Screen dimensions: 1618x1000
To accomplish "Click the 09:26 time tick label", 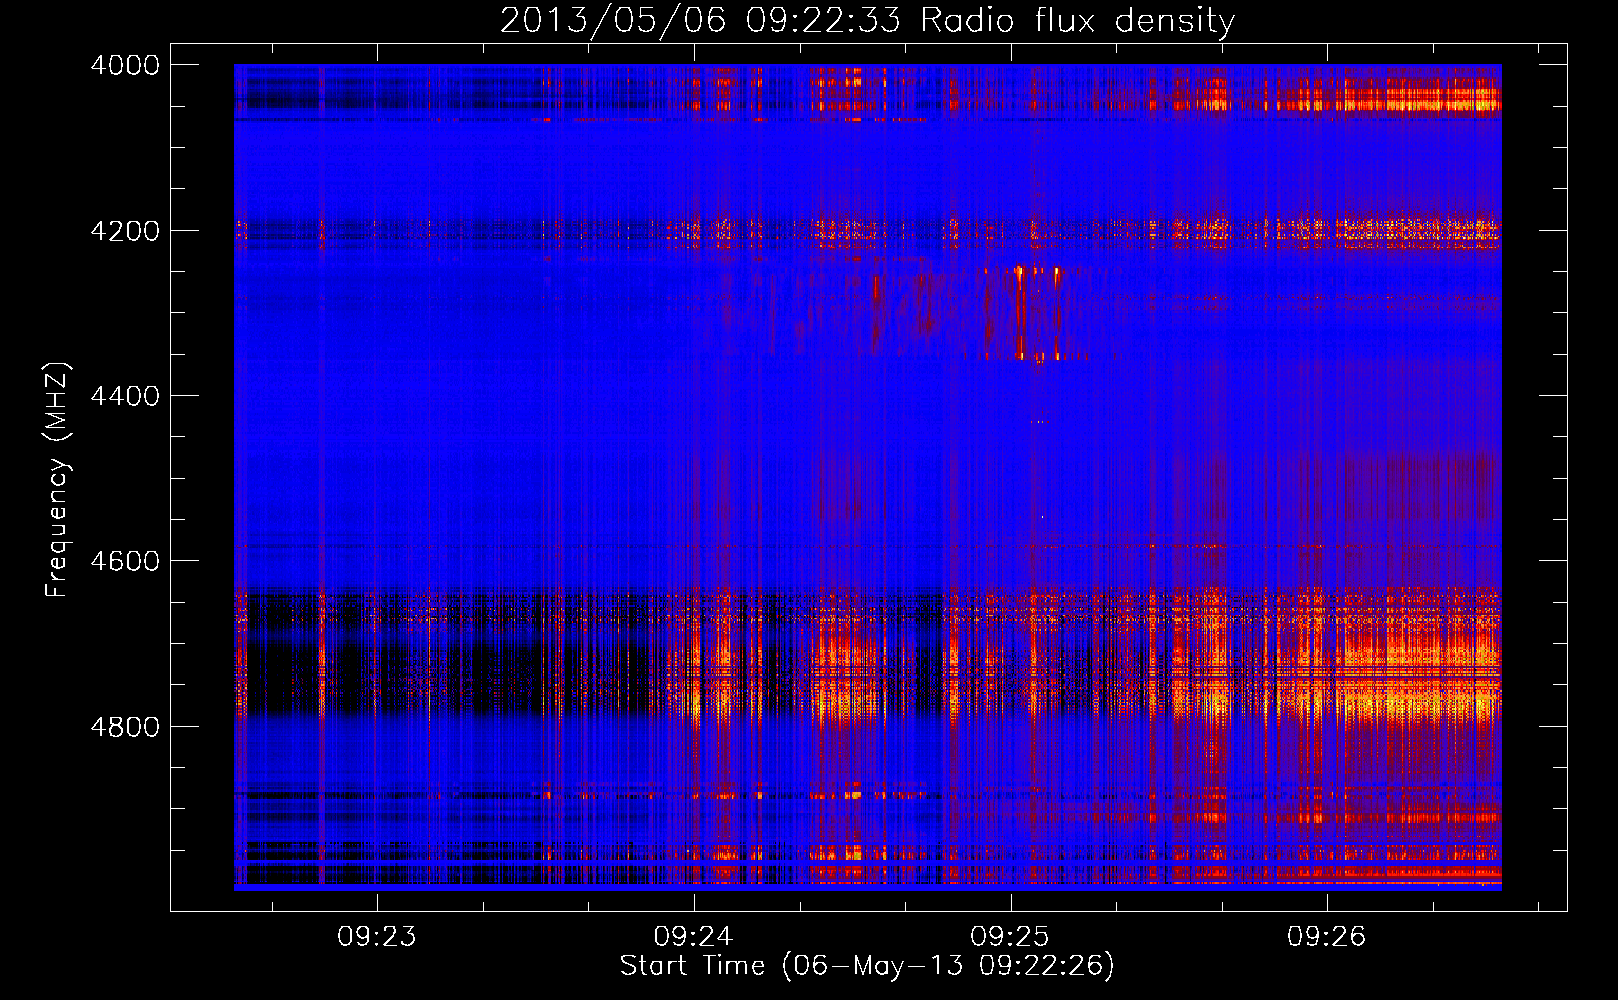I will 1326,937.
